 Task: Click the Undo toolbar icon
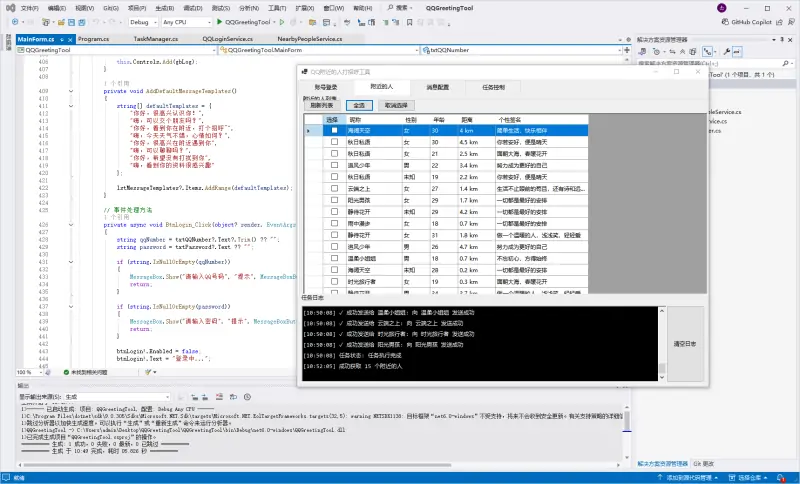(x=96, y=20)
